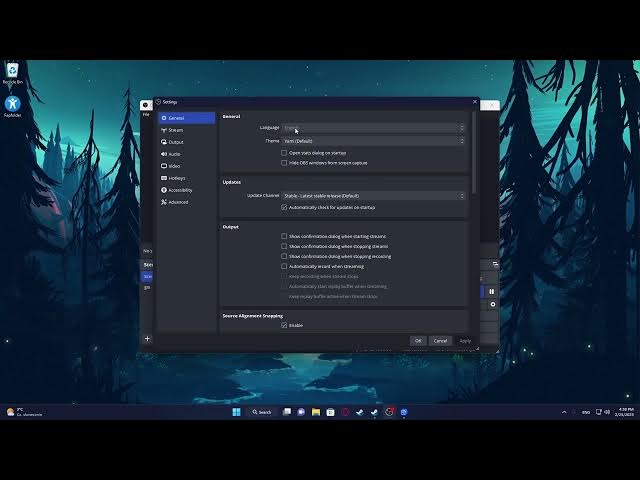Enable Open stats dialog on startup
The height and width of the screenshot is (480, 640).
tap(284, 153)
